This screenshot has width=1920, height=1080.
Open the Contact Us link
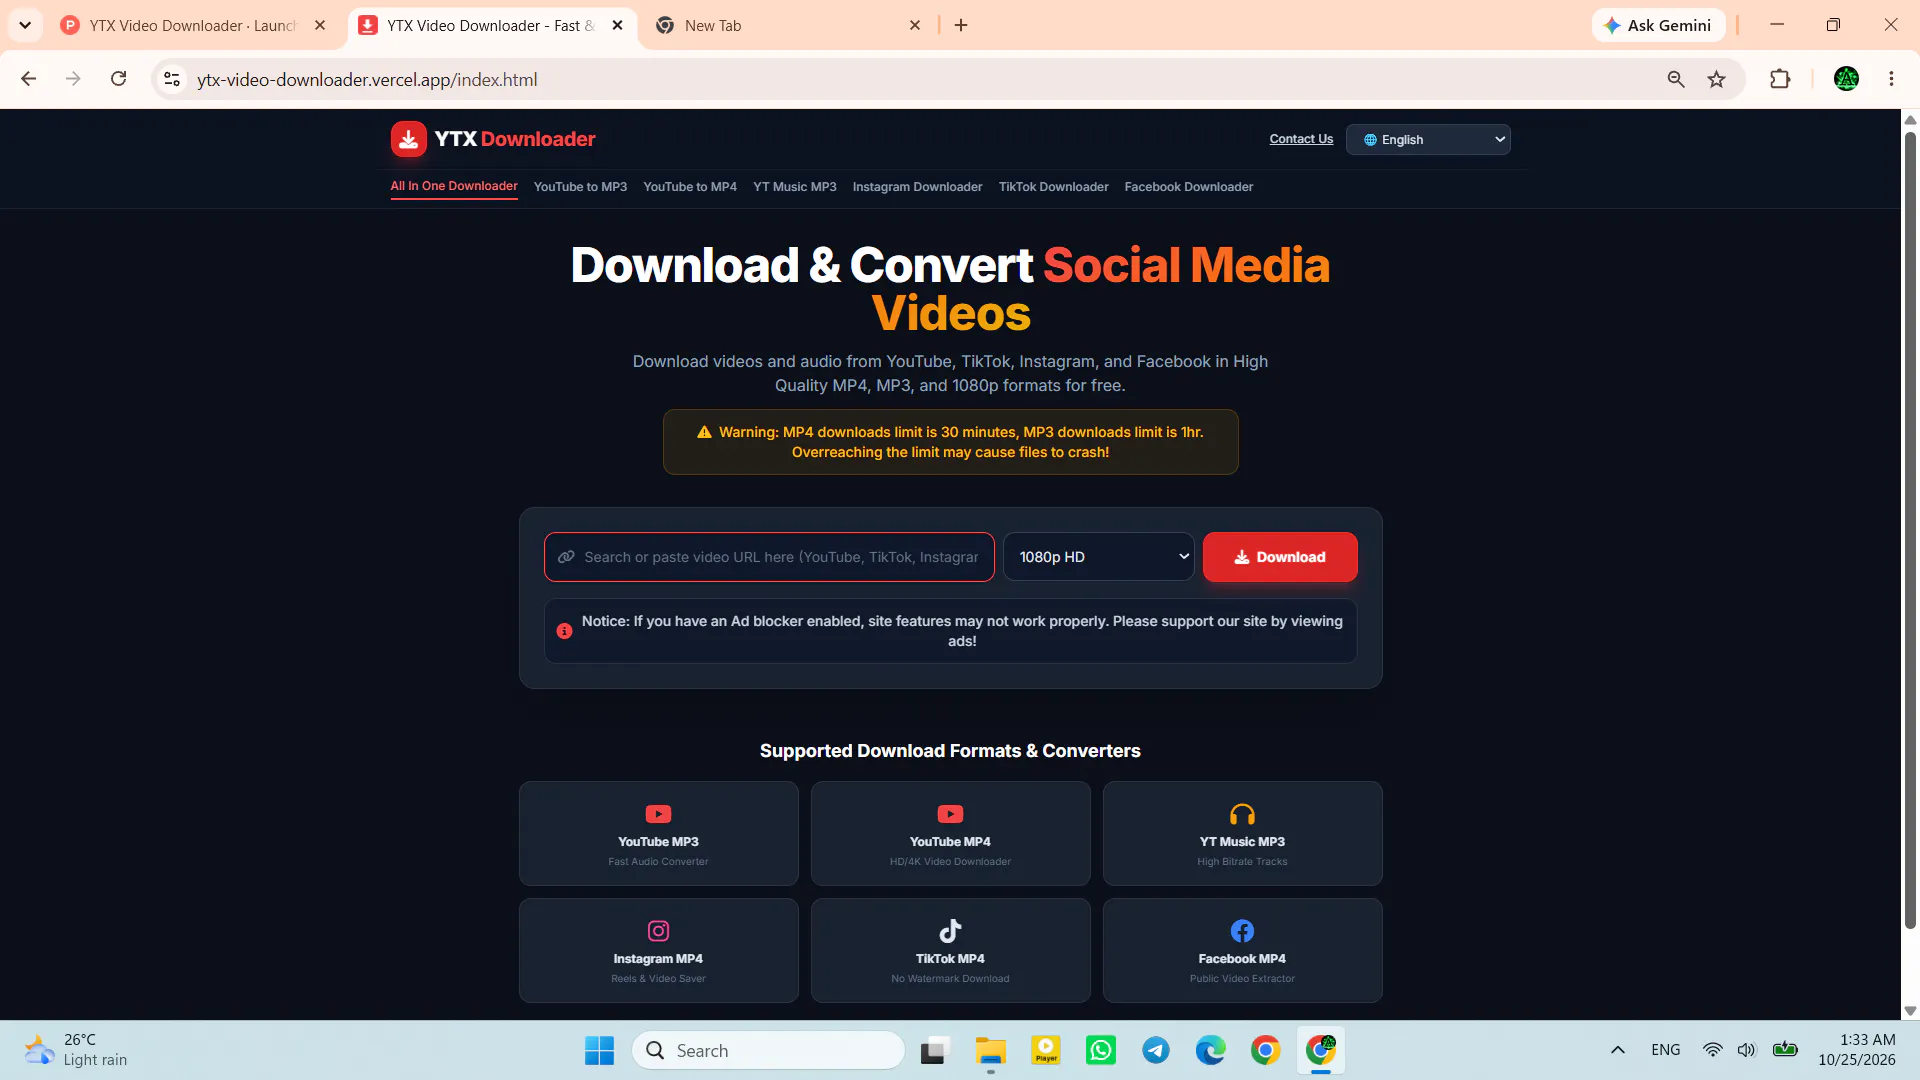pos(1301,139)
